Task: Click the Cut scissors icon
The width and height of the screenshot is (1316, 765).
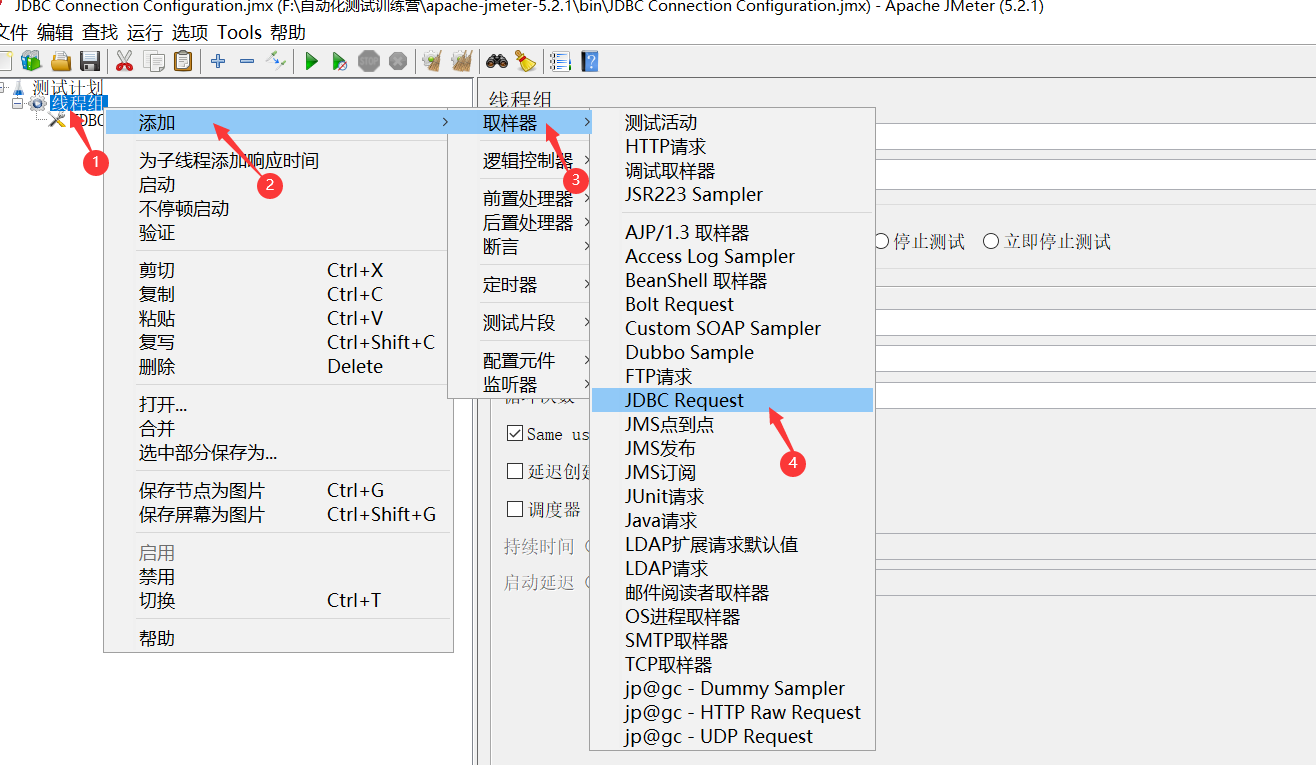Action: pos(124,61)
